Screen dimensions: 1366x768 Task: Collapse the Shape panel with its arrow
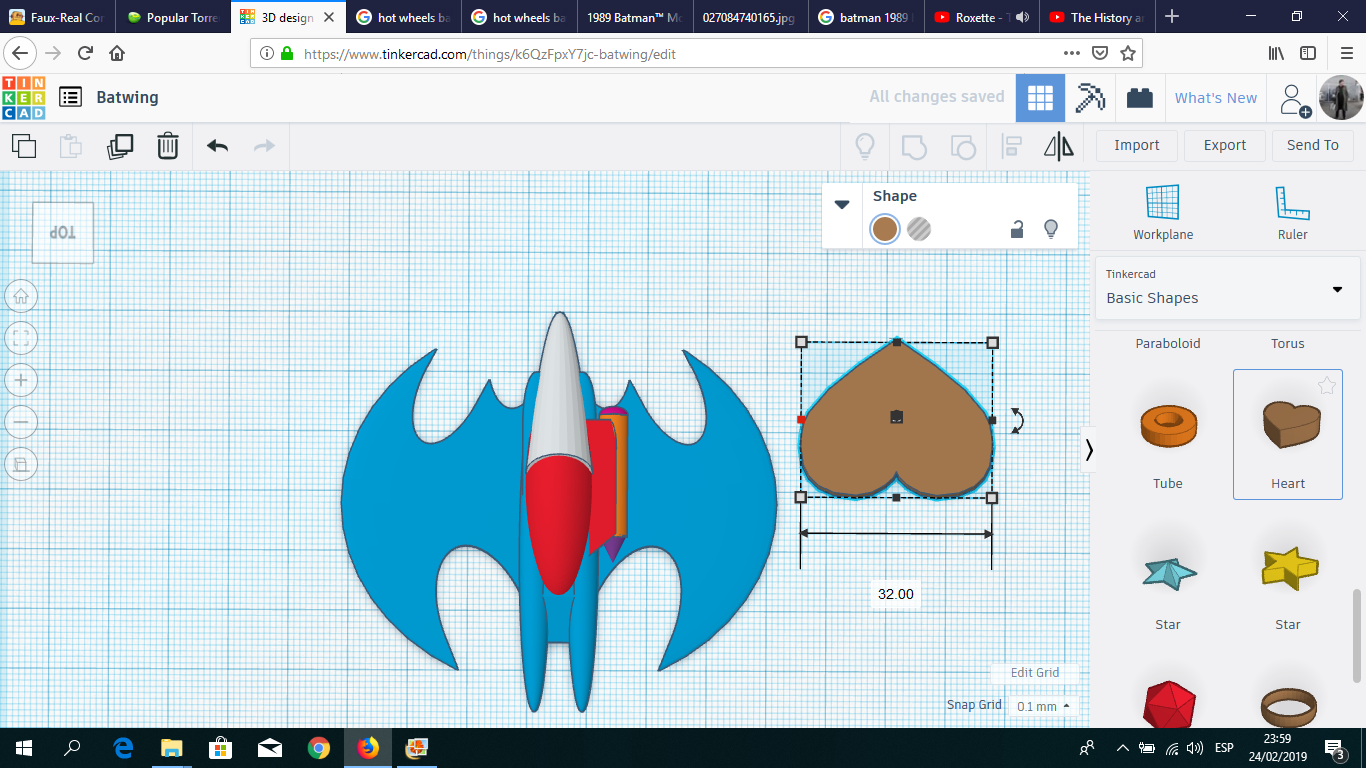(x=841, y=204)
